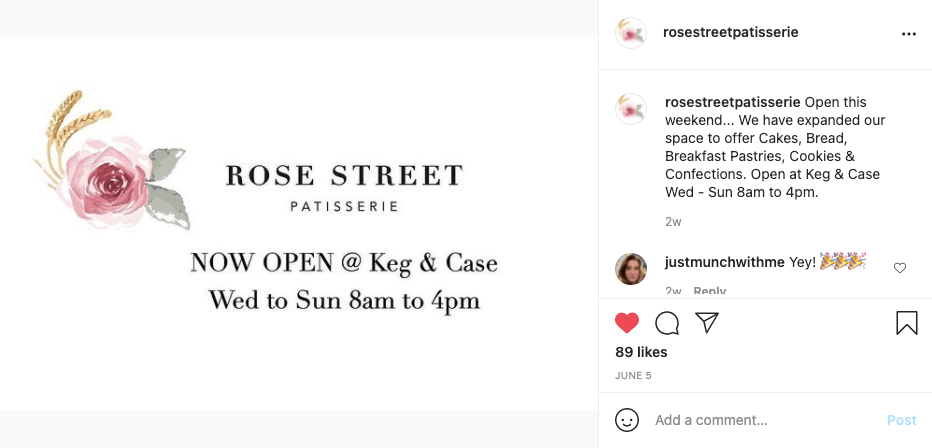
Task: Open justmunchwithme's profile picture
Action: pyautogui.click(x=630, y=269)
